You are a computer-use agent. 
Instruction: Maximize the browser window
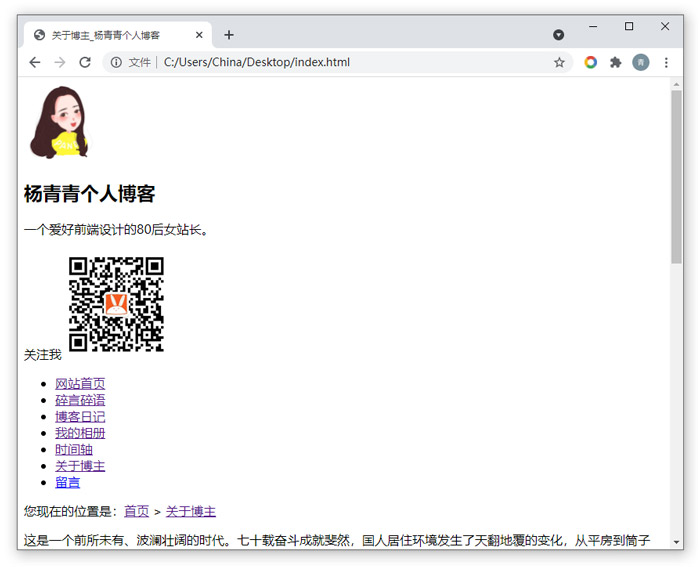pos(629,27)
